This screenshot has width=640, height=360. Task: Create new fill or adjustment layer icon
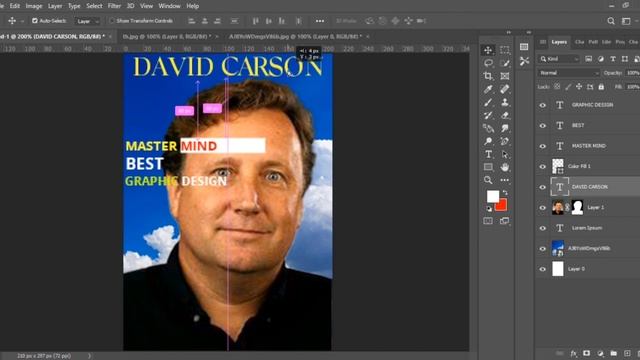(600, 353)
